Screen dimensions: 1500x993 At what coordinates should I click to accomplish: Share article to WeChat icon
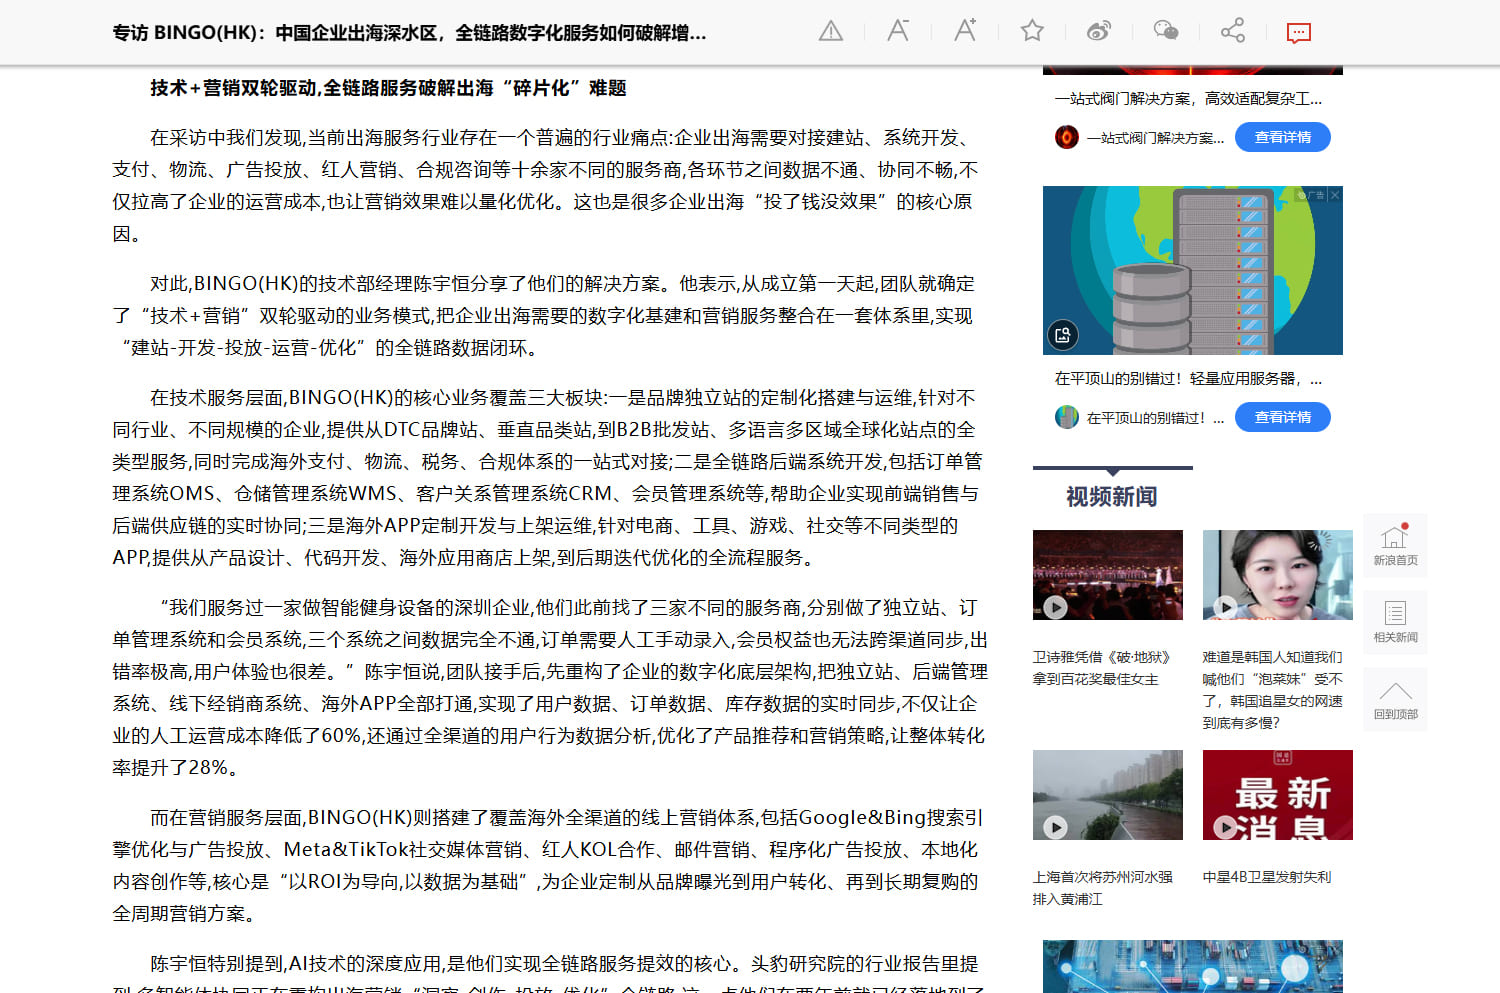(1166, 31)
